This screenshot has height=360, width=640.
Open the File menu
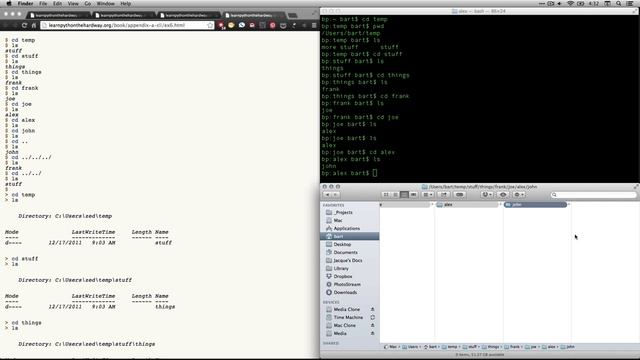pyautogui.click(x=43, y=3)
